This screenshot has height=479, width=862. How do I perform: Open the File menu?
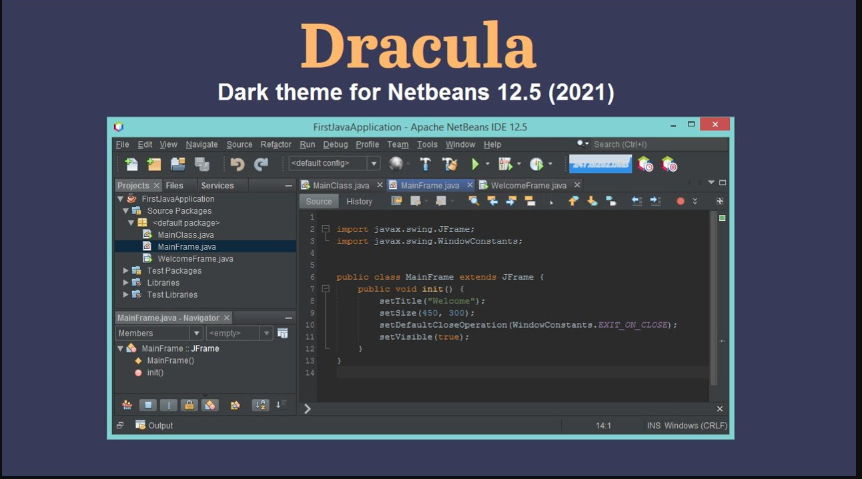(x=122, y=145)
